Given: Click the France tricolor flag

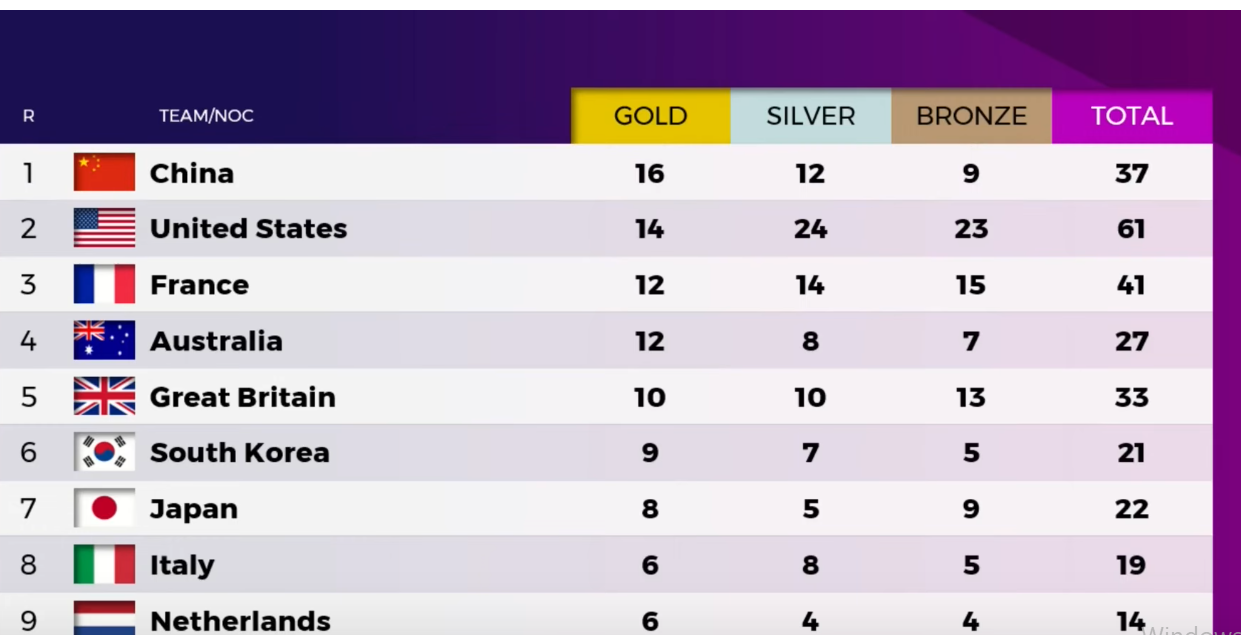Looking at the screenshot, I should (x=104, y=284).
